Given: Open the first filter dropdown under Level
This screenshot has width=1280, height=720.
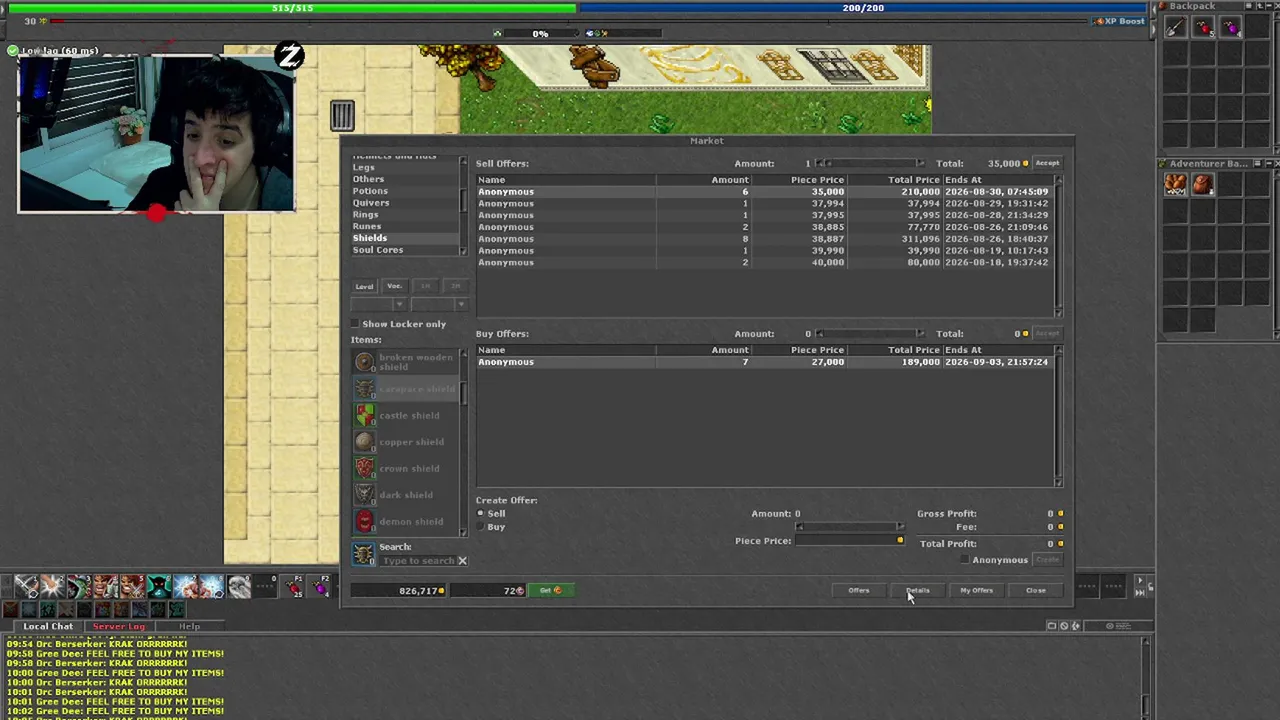Looking at the screenshot, I should pos(379,305).
